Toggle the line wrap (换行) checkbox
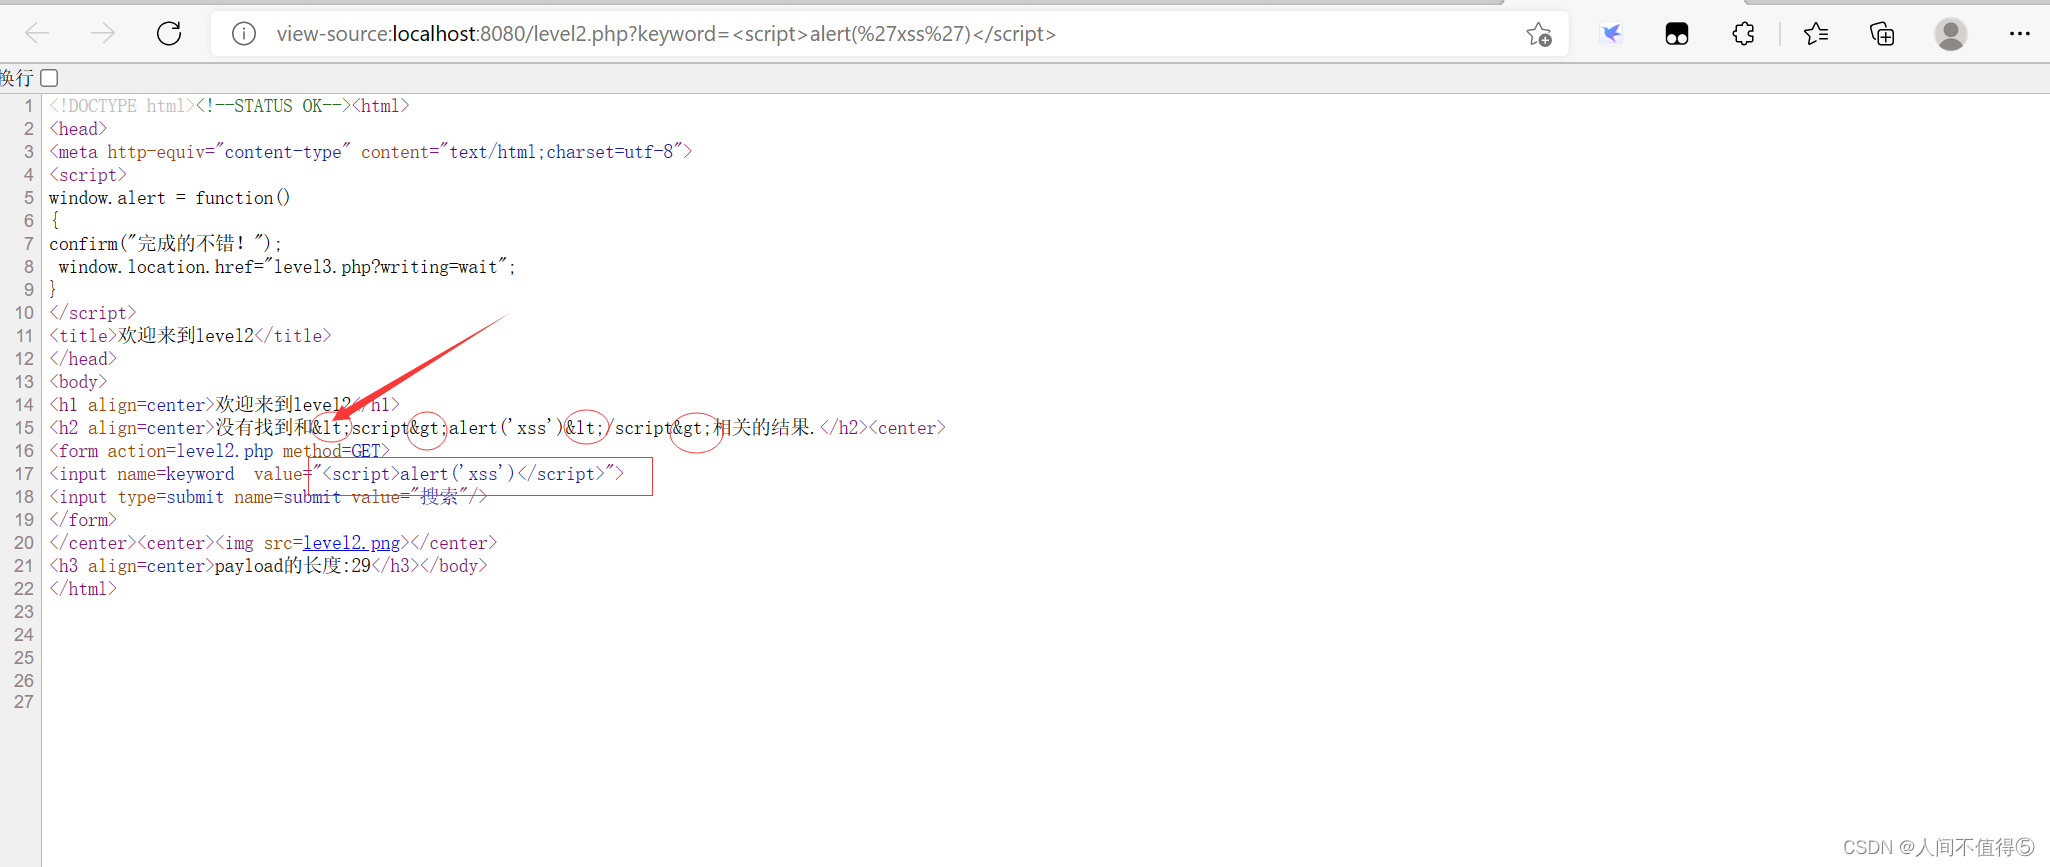This screenshot has height=867, width=2050. [x=49, y=78]
